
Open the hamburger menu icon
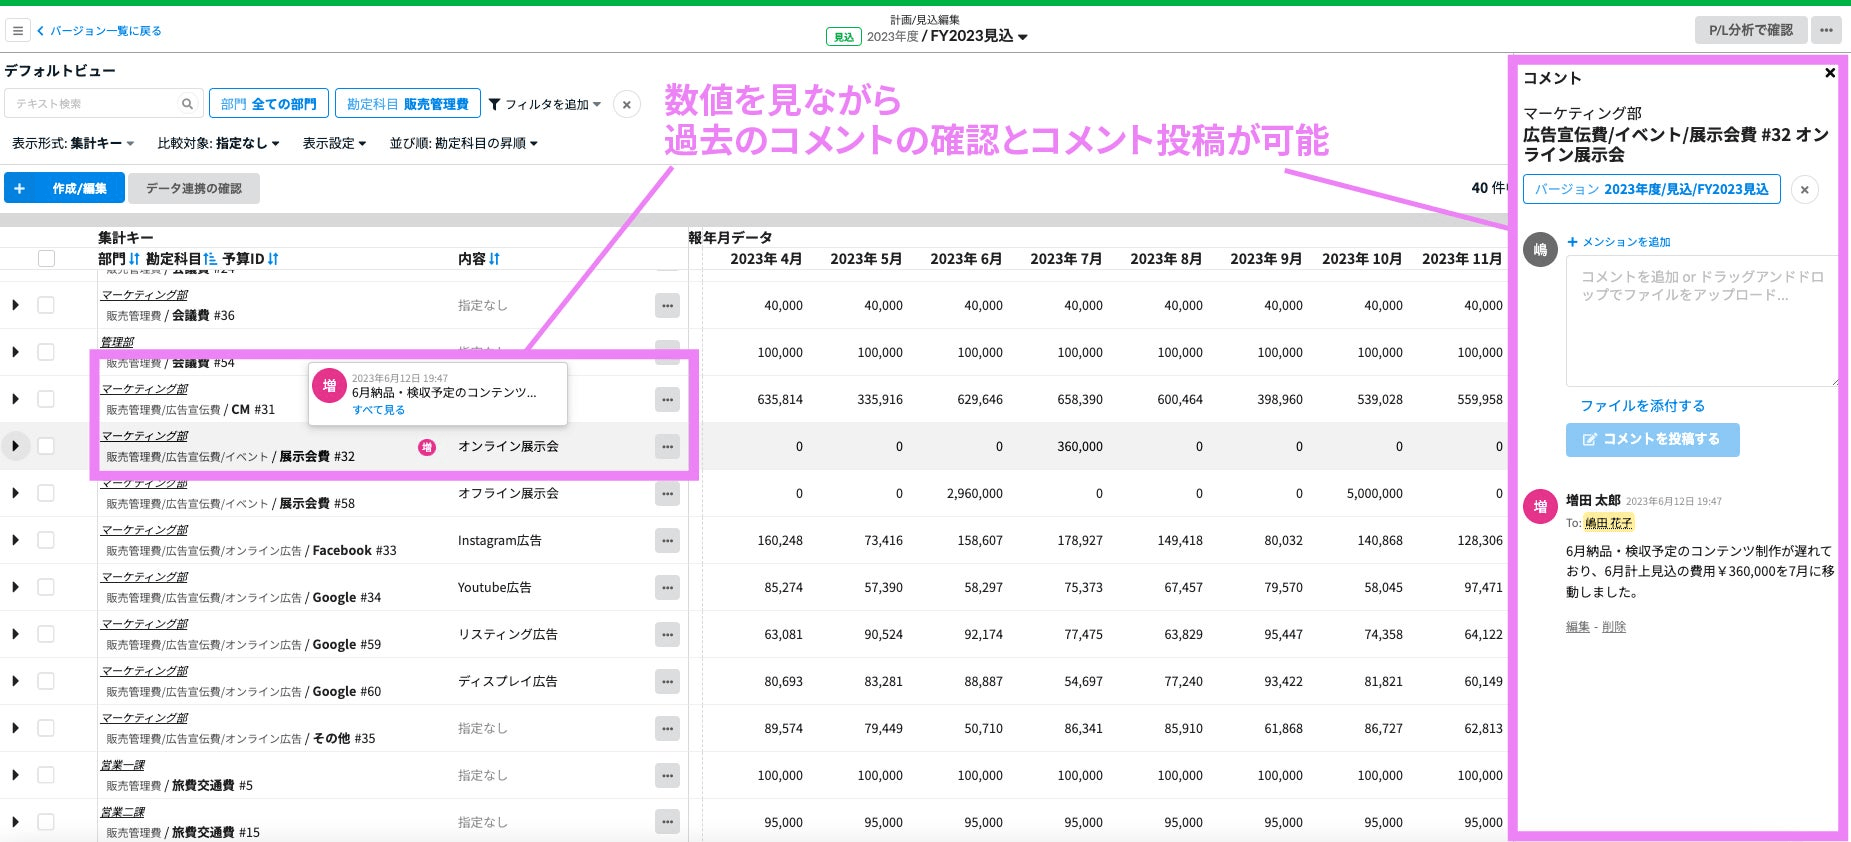click(x=17, y=31)
